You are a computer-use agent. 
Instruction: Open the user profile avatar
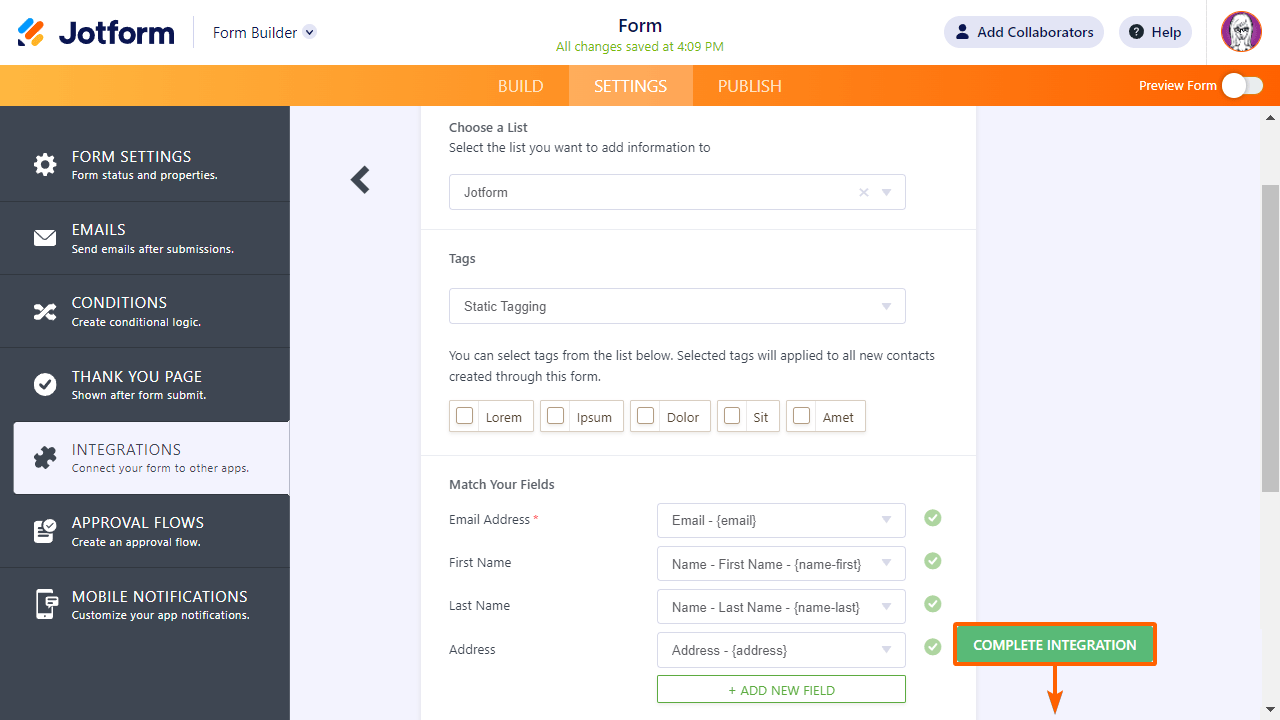coord(1241,32)
